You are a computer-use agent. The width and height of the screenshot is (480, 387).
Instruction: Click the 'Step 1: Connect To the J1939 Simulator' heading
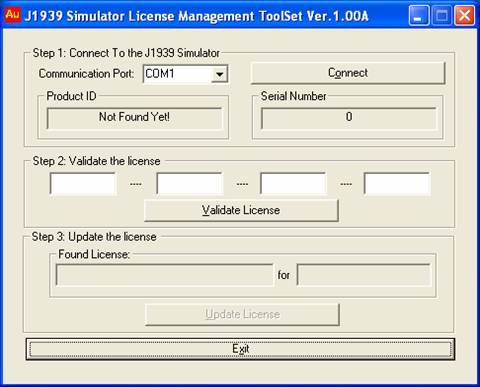[x=126, y=53]
